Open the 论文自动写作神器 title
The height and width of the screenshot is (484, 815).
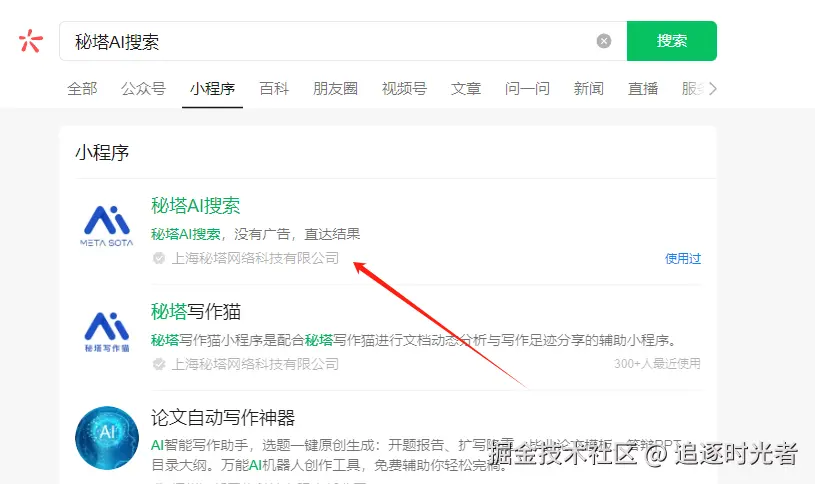coord(223,417)
